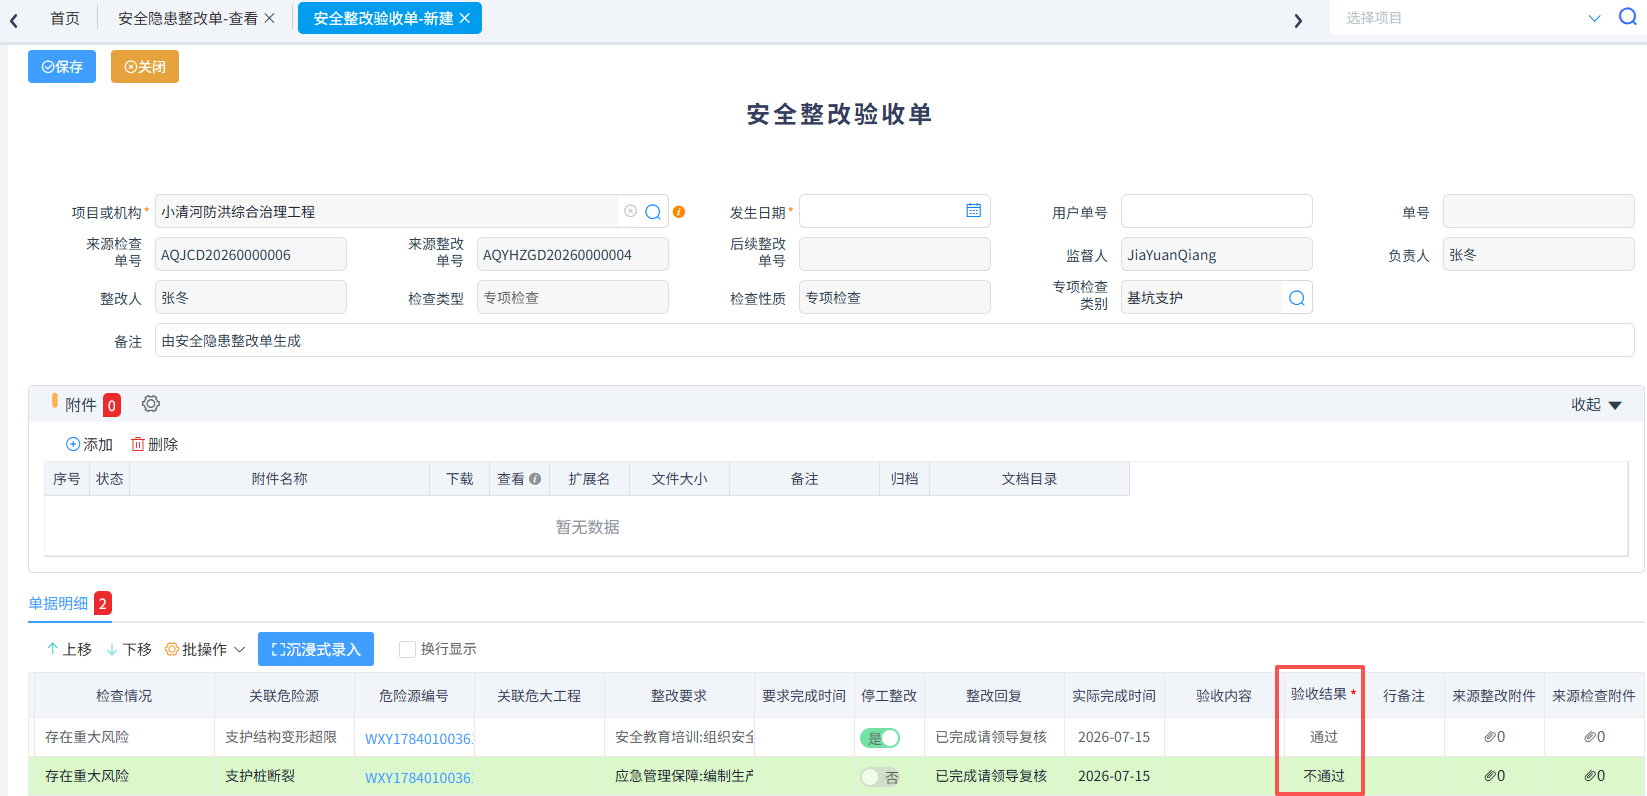Click the top-right project search magnifier icon
Viewport: 1647px width, 796px height.
click(x=1627, y=17)
